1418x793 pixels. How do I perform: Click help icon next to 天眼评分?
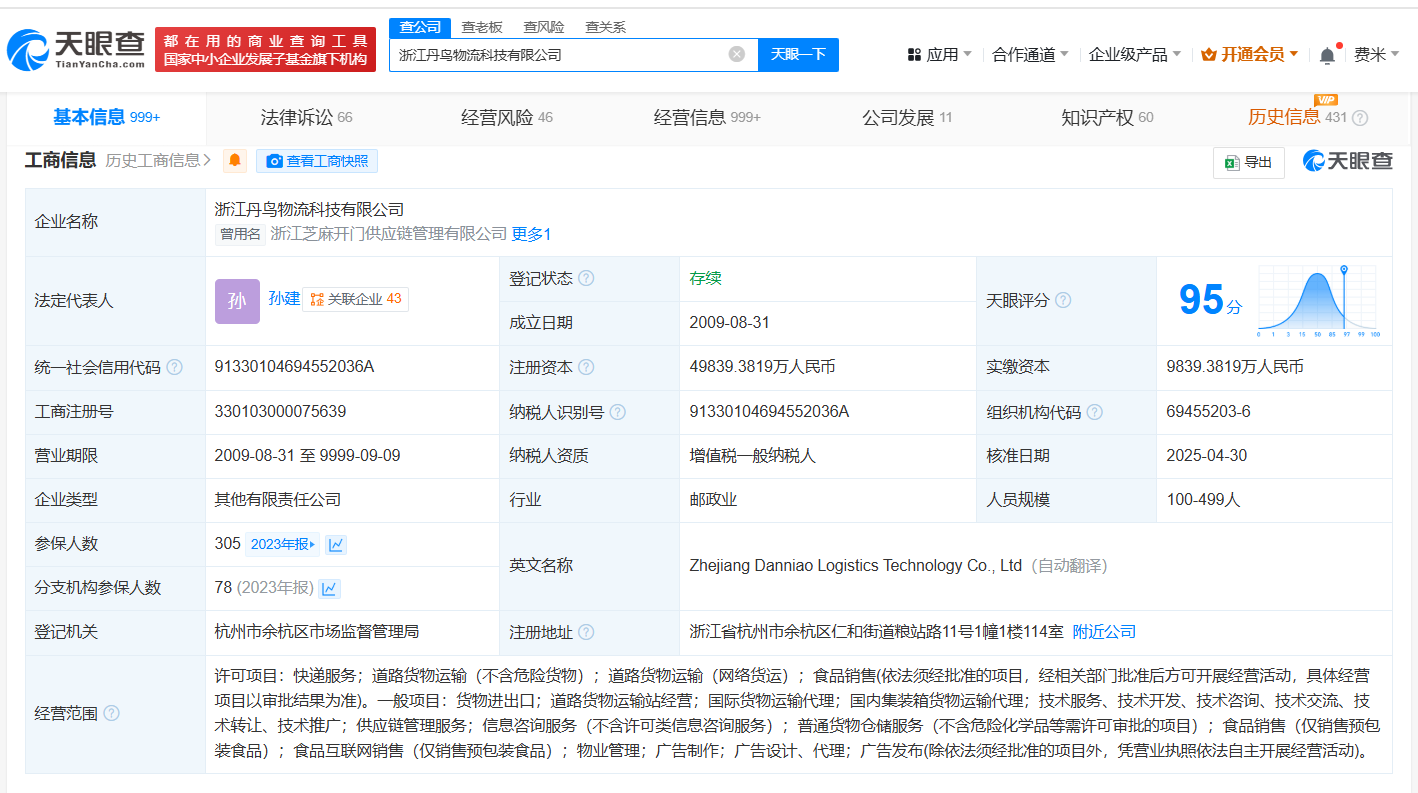(x=1063, y=300)
